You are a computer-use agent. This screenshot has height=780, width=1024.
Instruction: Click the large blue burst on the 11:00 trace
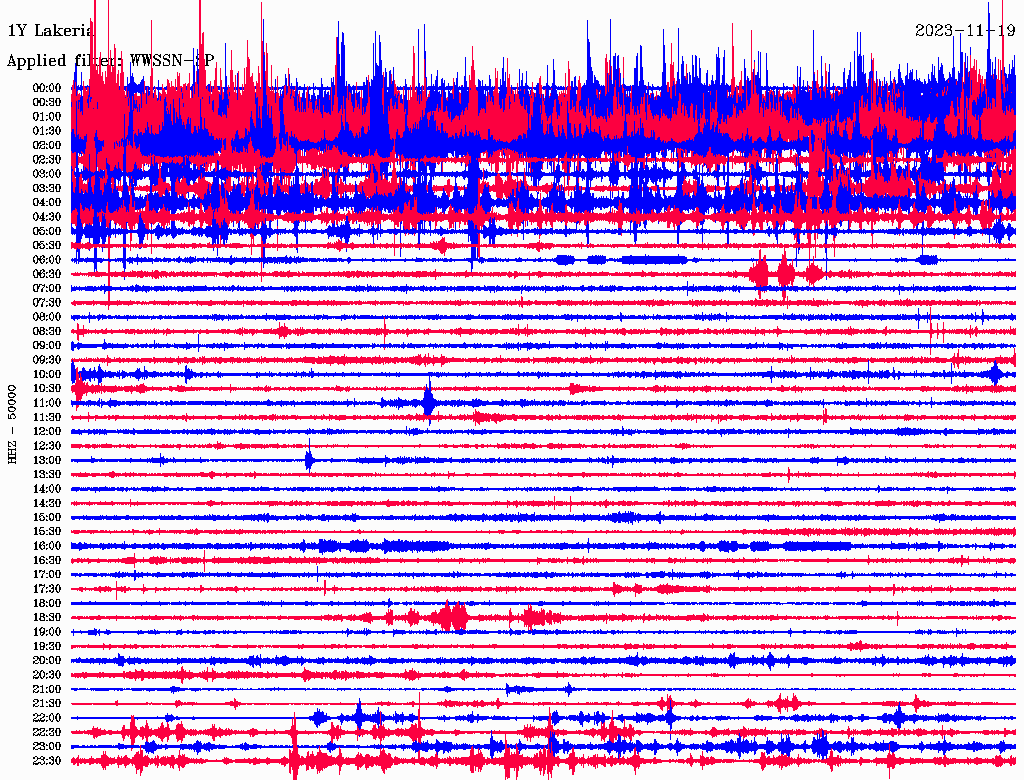428,400
